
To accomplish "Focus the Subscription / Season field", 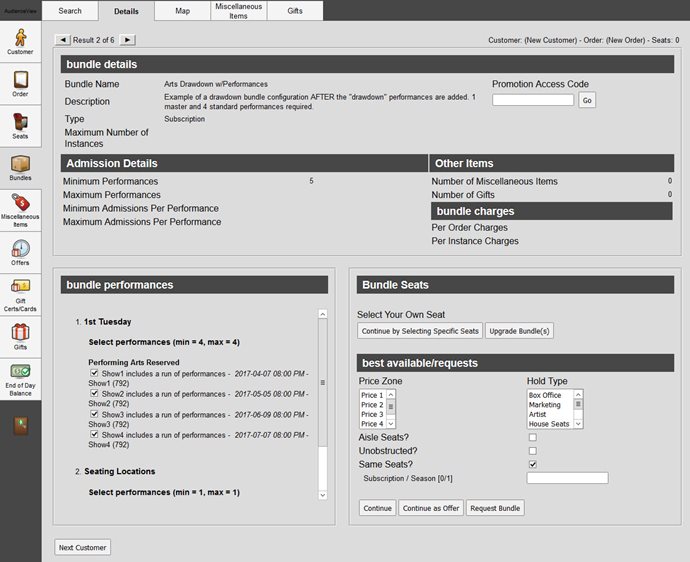I will 567,478.
